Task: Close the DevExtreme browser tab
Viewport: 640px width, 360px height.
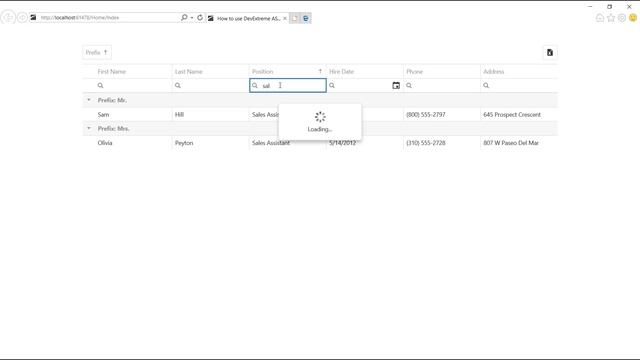Action: (285, 18)
